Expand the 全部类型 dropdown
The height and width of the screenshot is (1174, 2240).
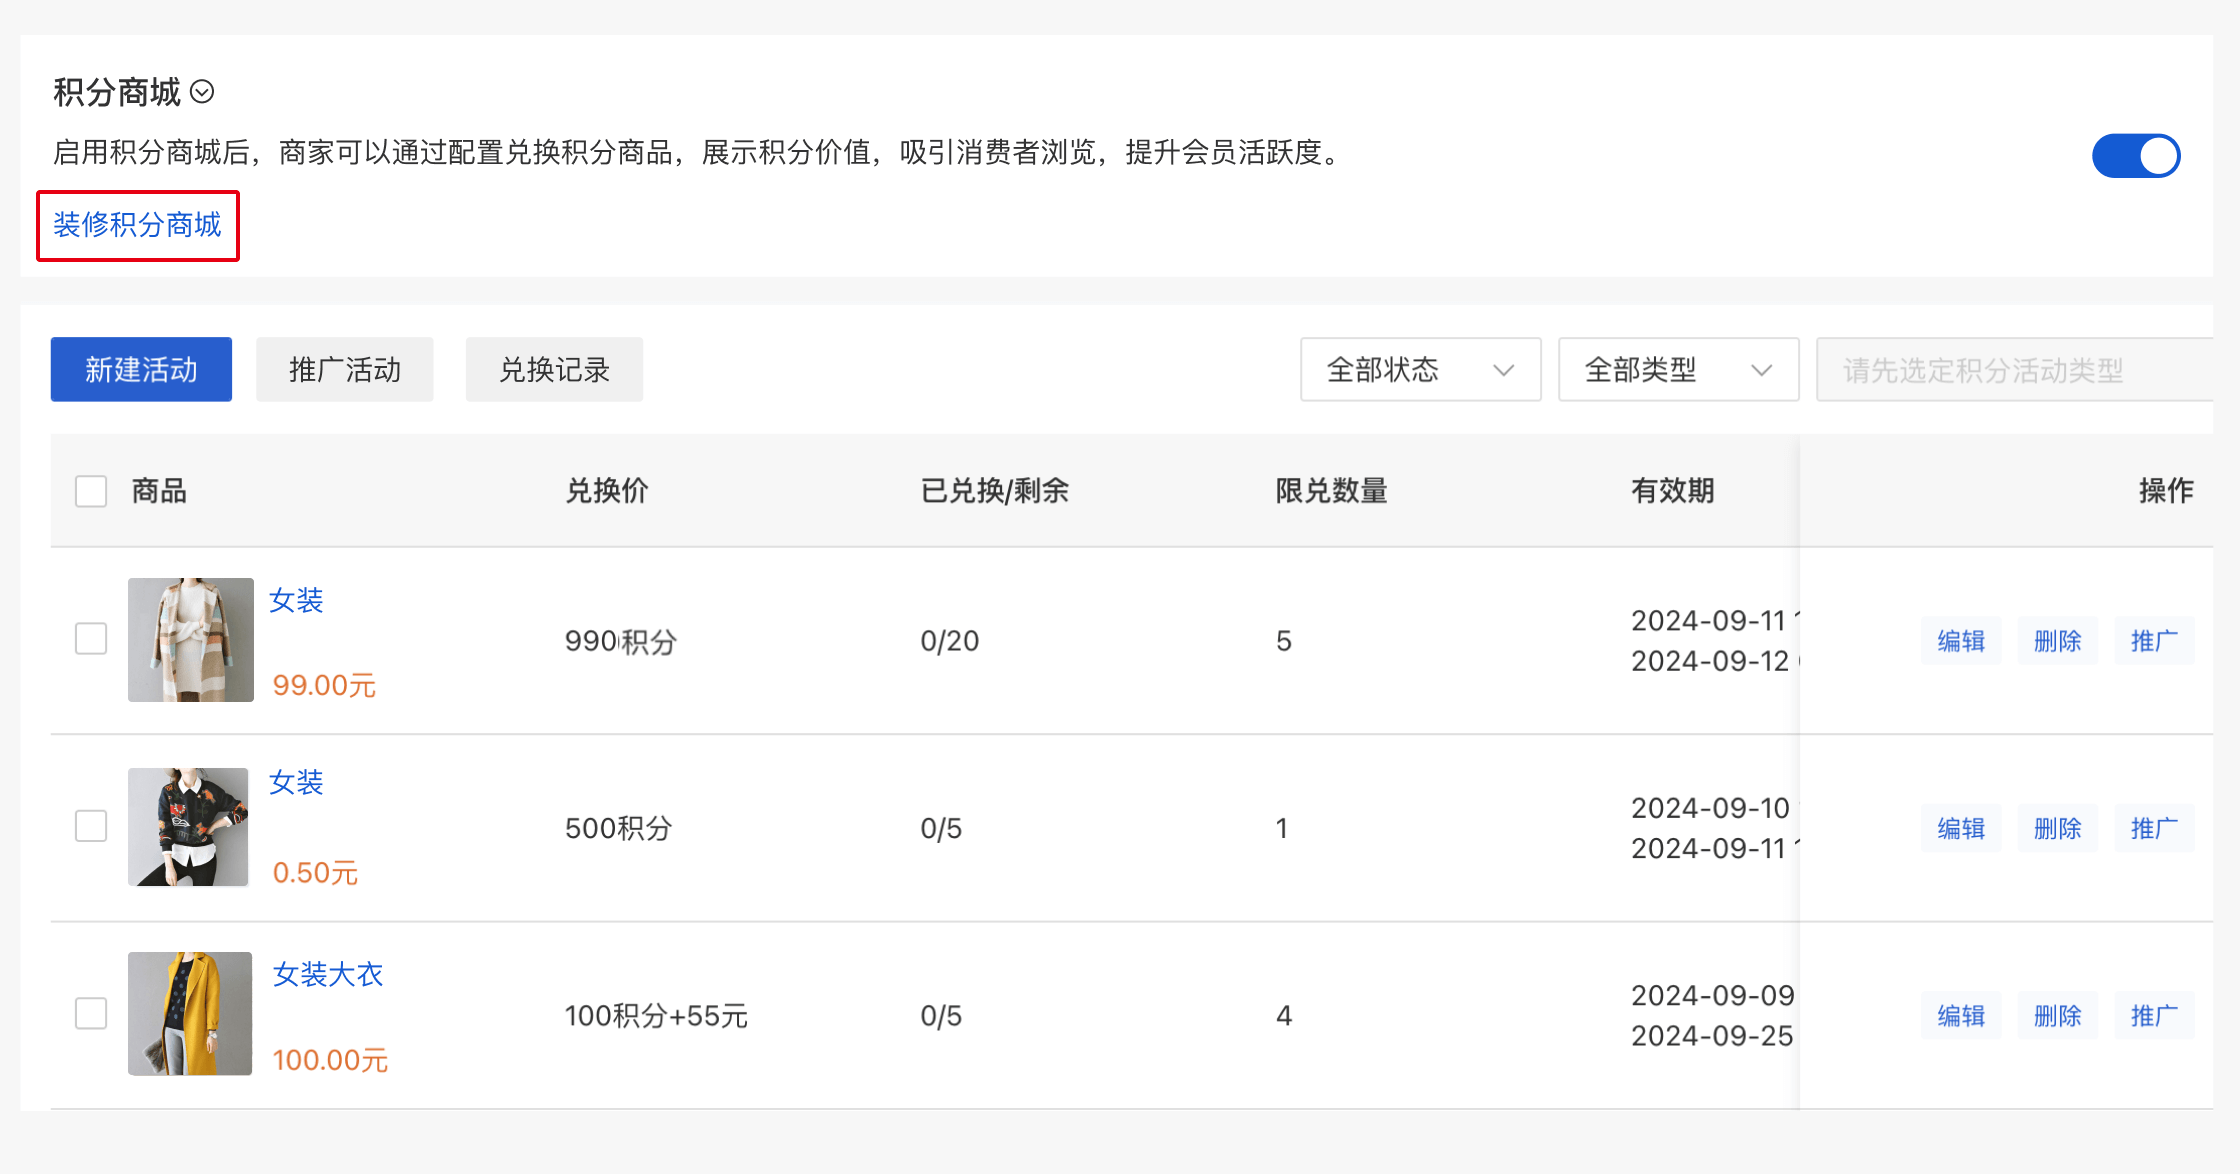(1677, 370)
